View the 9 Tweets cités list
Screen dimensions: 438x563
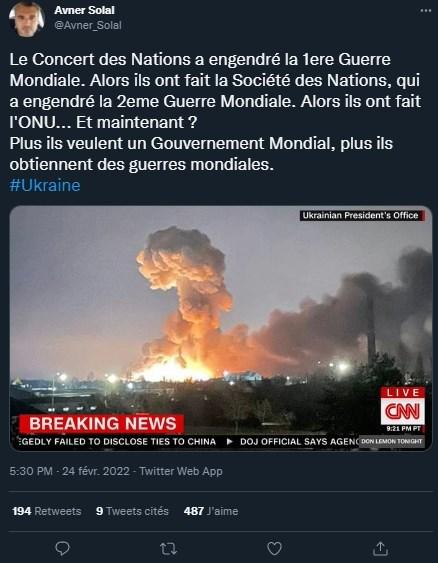132,511
